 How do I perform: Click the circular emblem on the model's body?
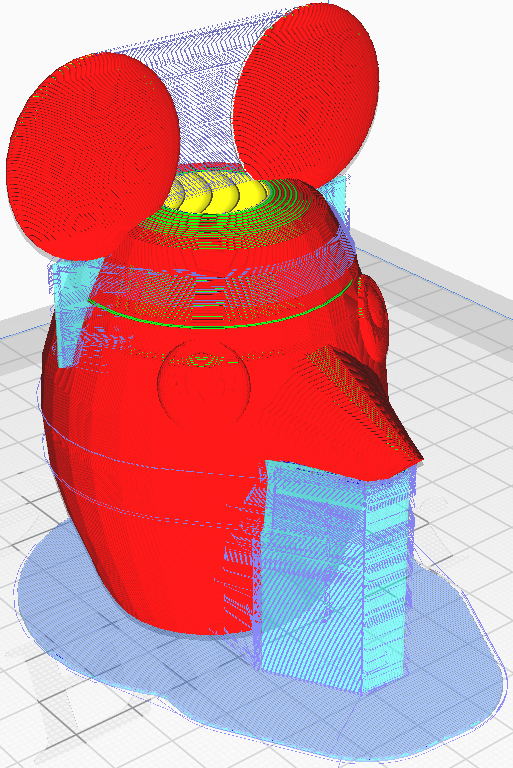point(204,383)
